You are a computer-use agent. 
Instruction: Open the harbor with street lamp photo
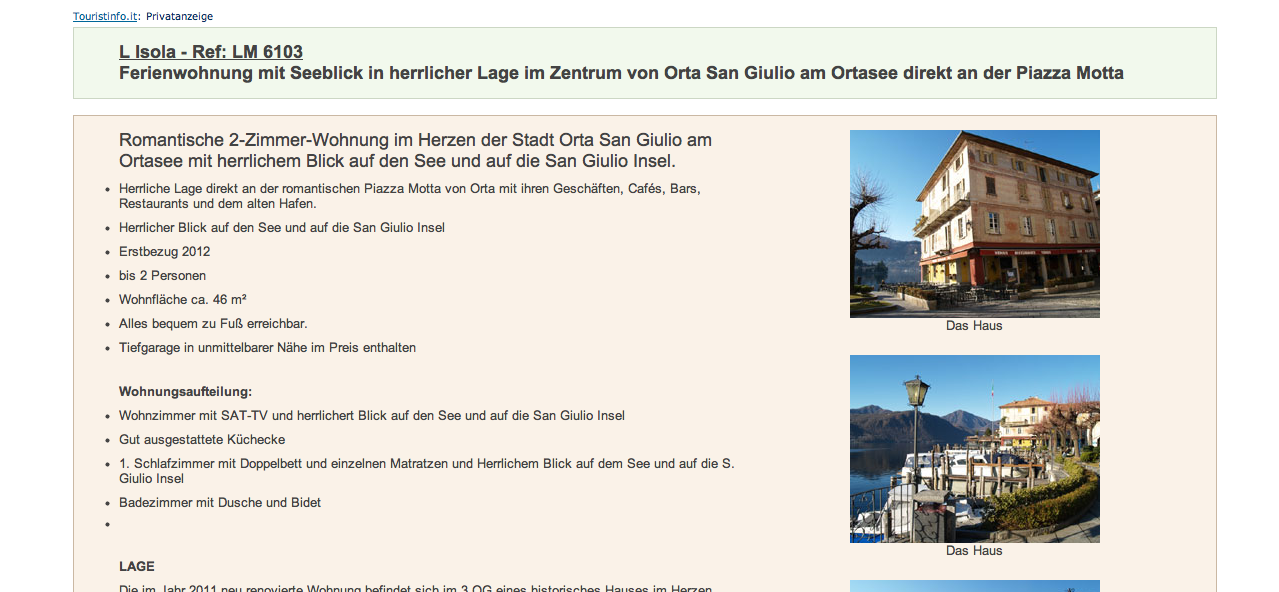click(974, 448)
